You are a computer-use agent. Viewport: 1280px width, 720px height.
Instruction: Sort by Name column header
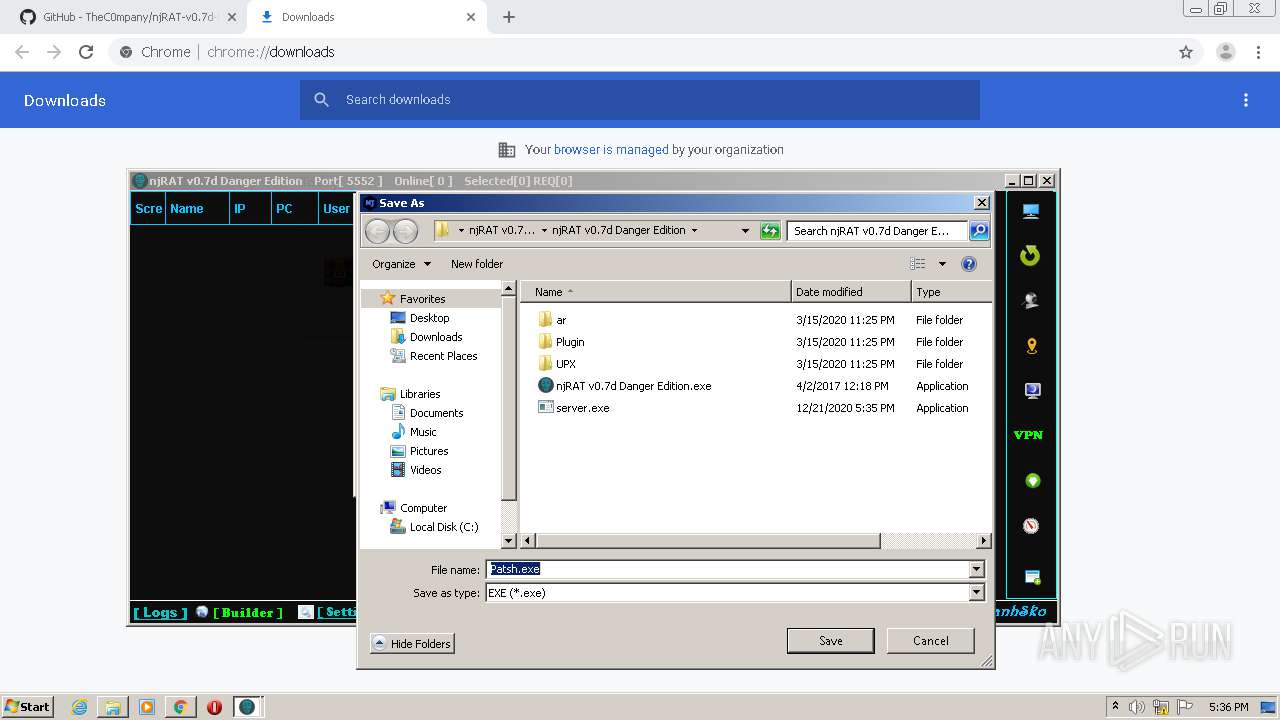(x=656, y=292)
